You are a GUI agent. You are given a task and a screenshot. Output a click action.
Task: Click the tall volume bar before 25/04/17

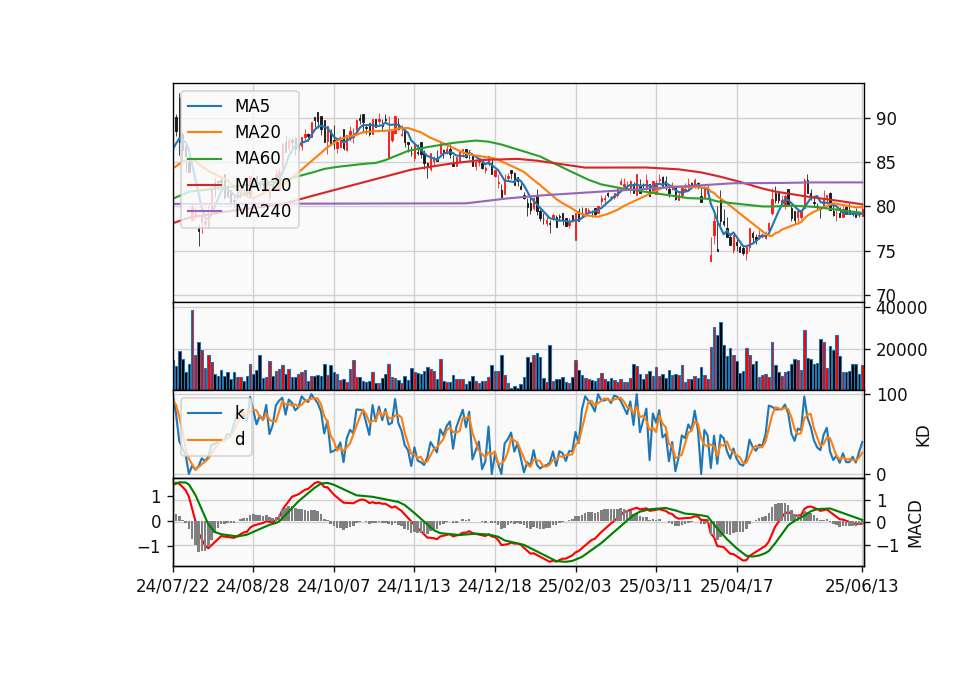pos(721,356)
